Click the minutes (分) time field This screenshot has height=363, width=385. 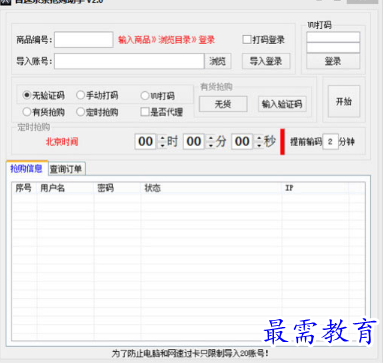click(194, 142)
